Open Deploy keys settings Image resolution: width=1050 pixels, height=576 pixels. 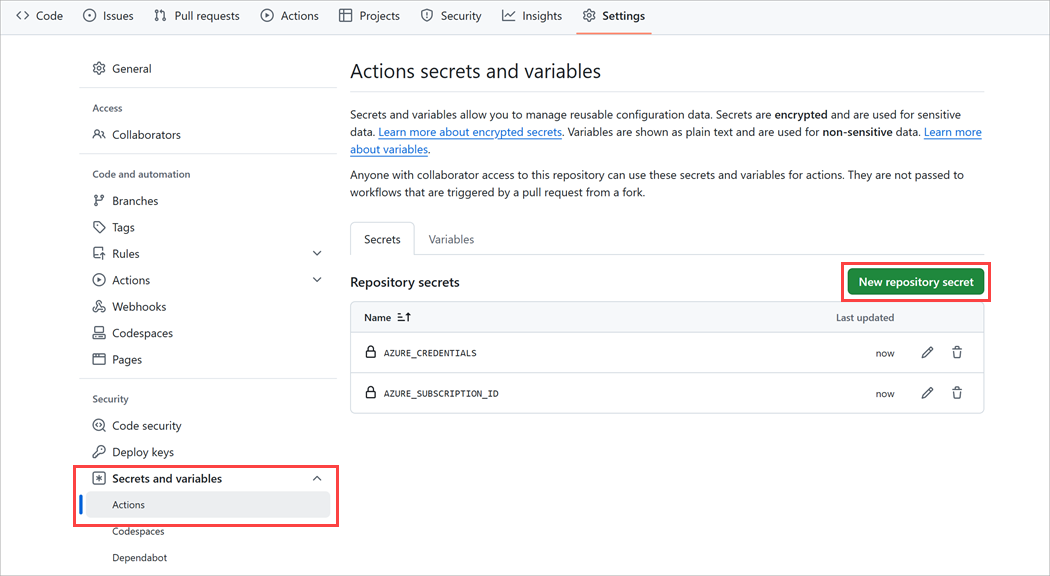(x=142, y=451)
